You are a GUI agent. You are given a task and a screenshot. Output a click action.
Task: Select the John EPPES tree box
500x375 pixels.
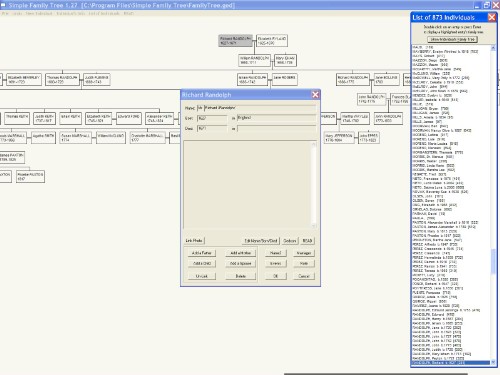point(369,138)
